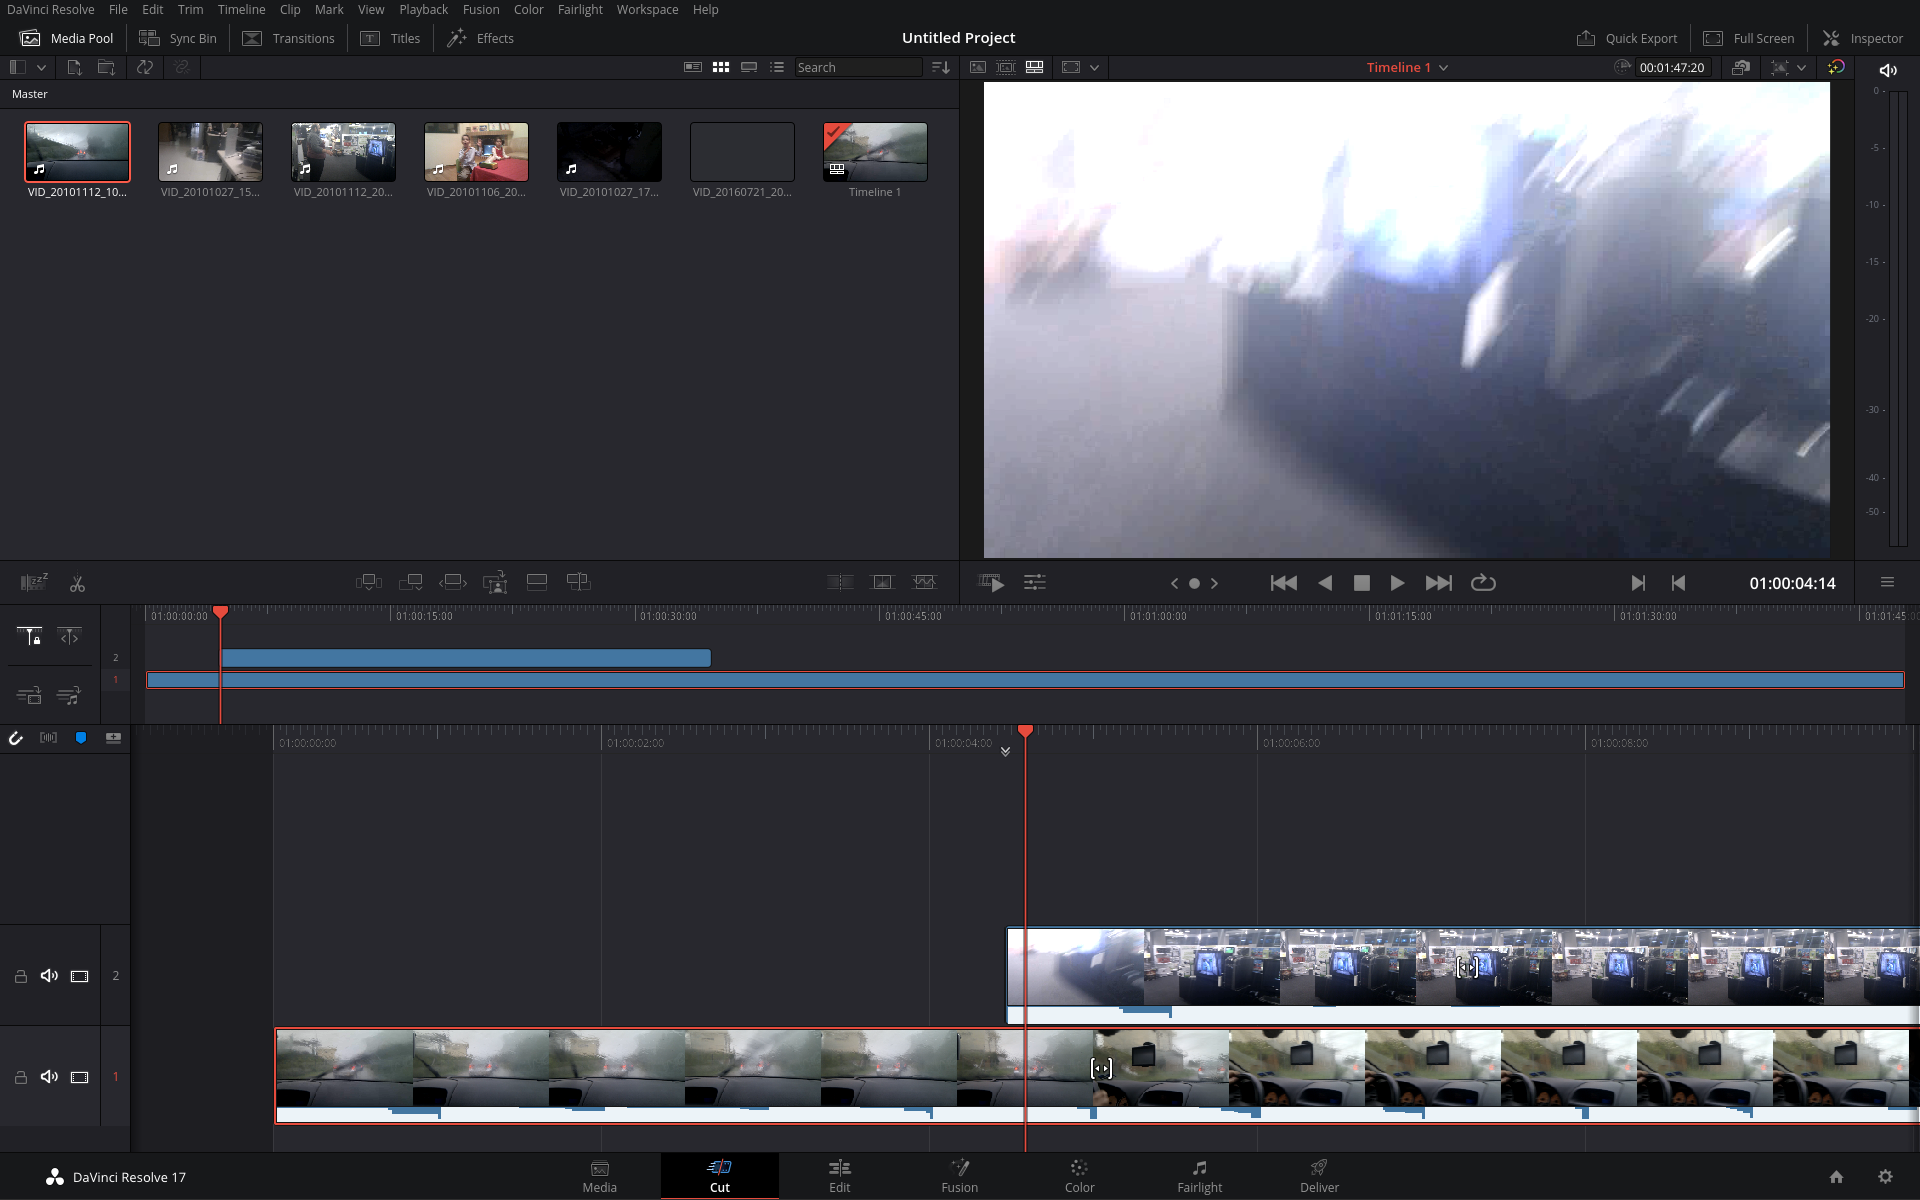1920x1200 pixels.
Task: Mute audio on track 2
Action: click(49, 976)
